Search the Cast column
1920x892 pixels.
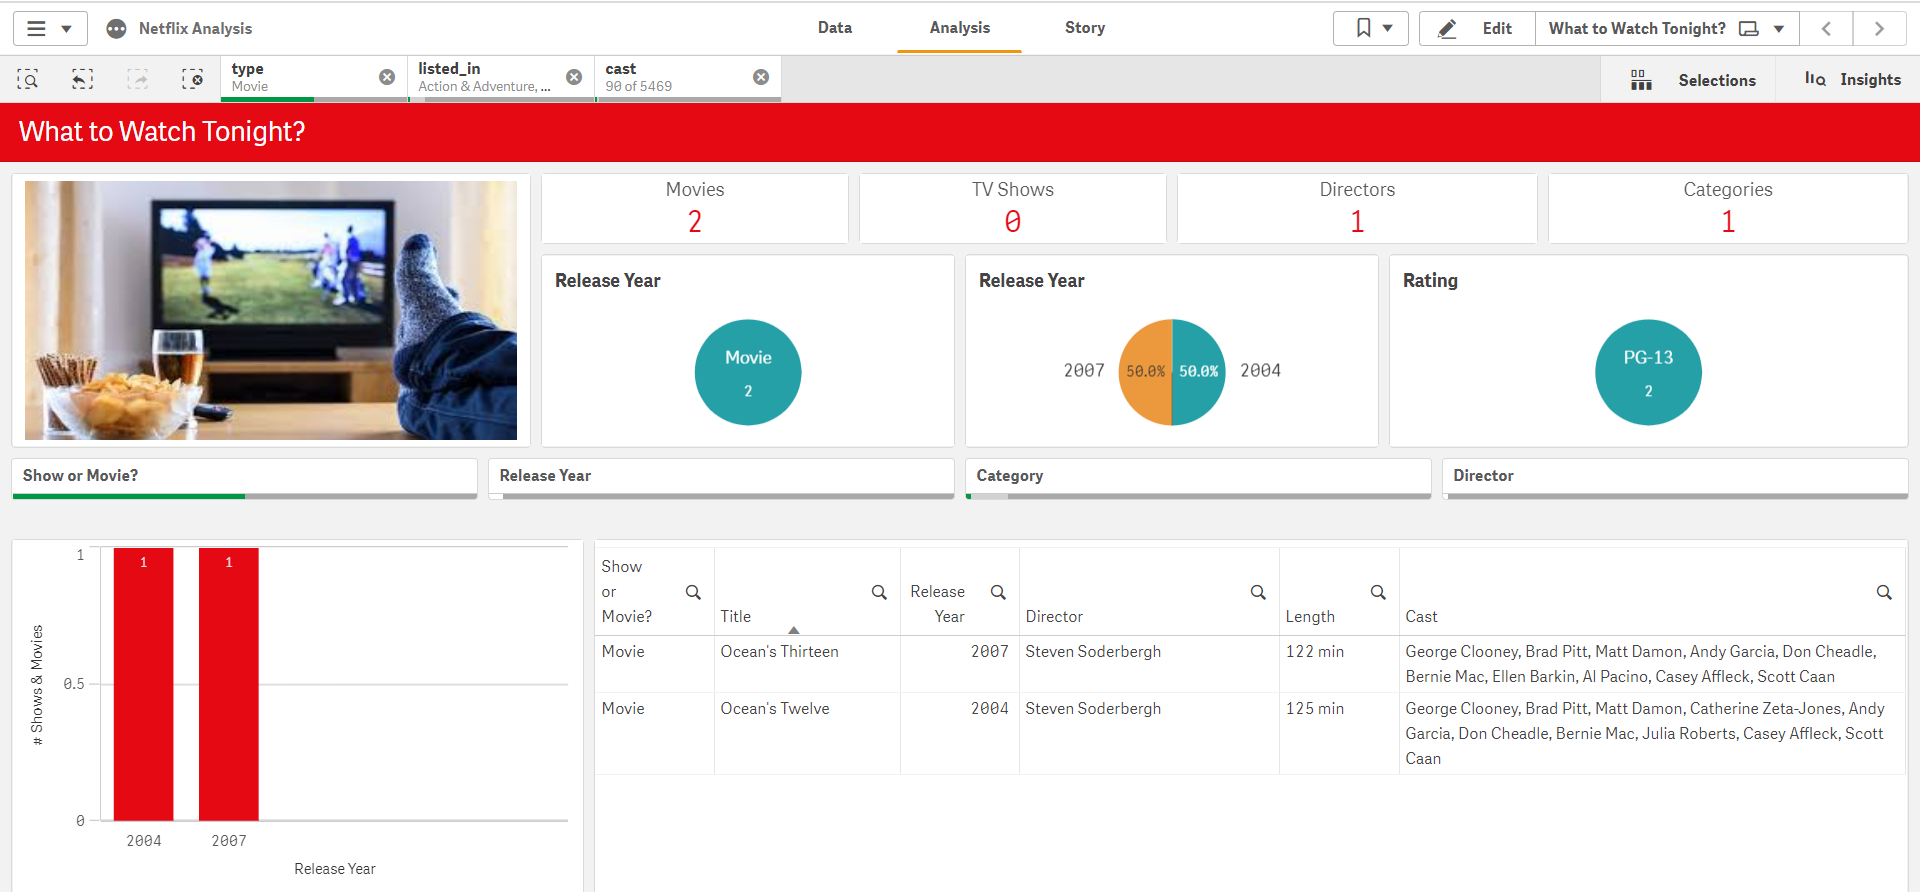pos(1884,592)
